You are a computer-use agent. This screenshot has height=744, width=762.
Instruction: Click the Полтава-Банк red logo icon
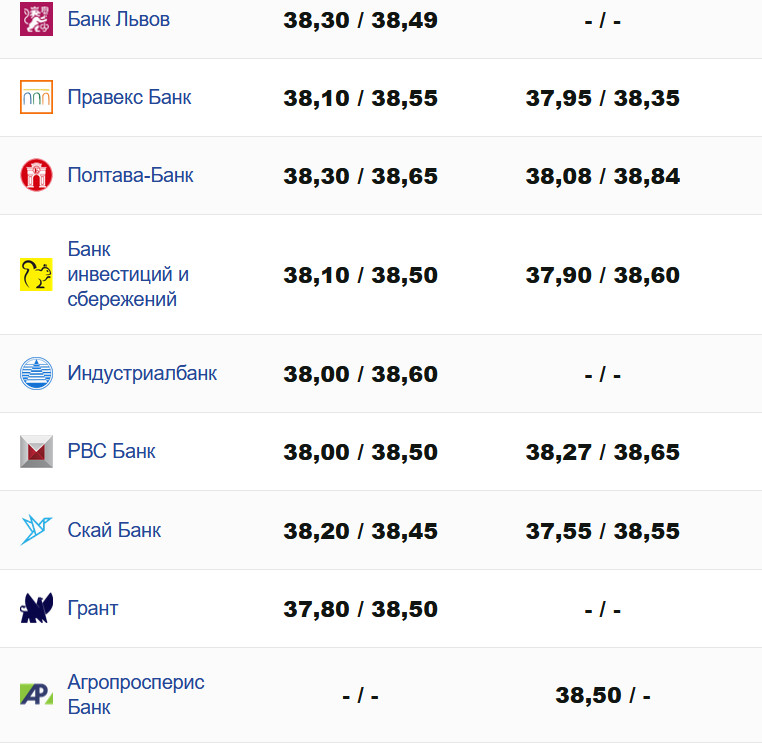coord(36,175)
